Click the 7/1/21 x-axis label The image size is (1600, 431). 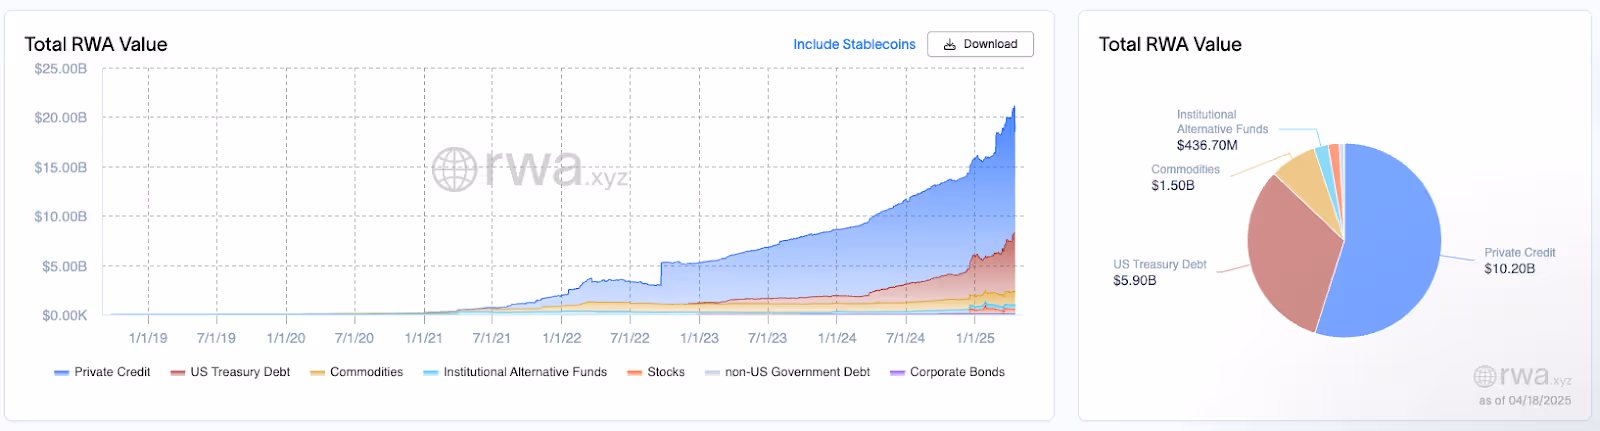point(491,338)
